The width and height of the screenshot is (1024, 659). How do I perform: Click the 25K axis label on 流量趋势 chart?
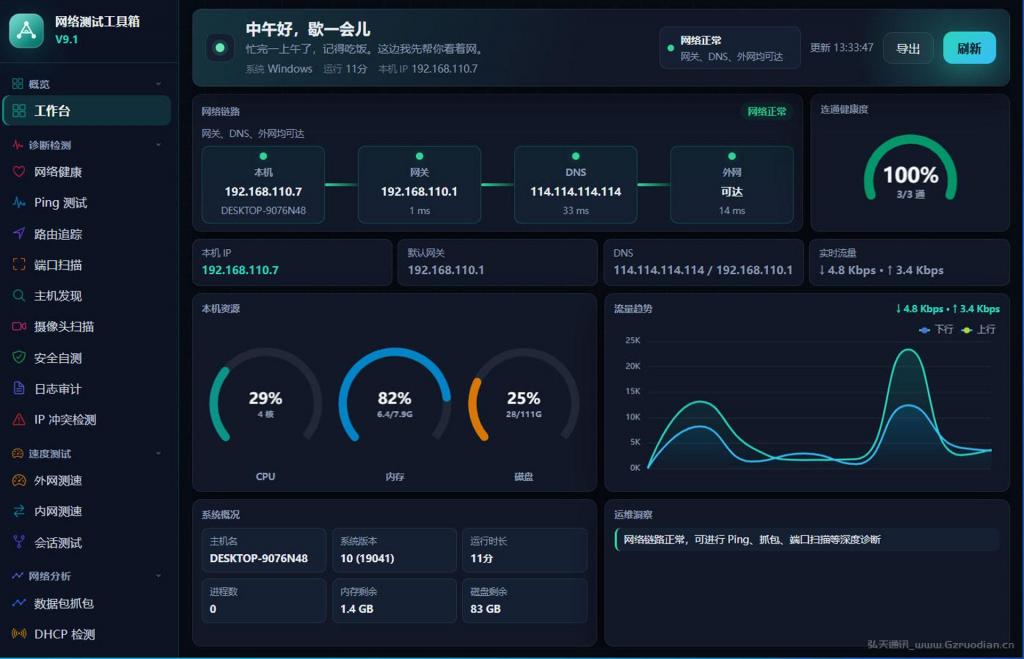[x=633, y=340]
